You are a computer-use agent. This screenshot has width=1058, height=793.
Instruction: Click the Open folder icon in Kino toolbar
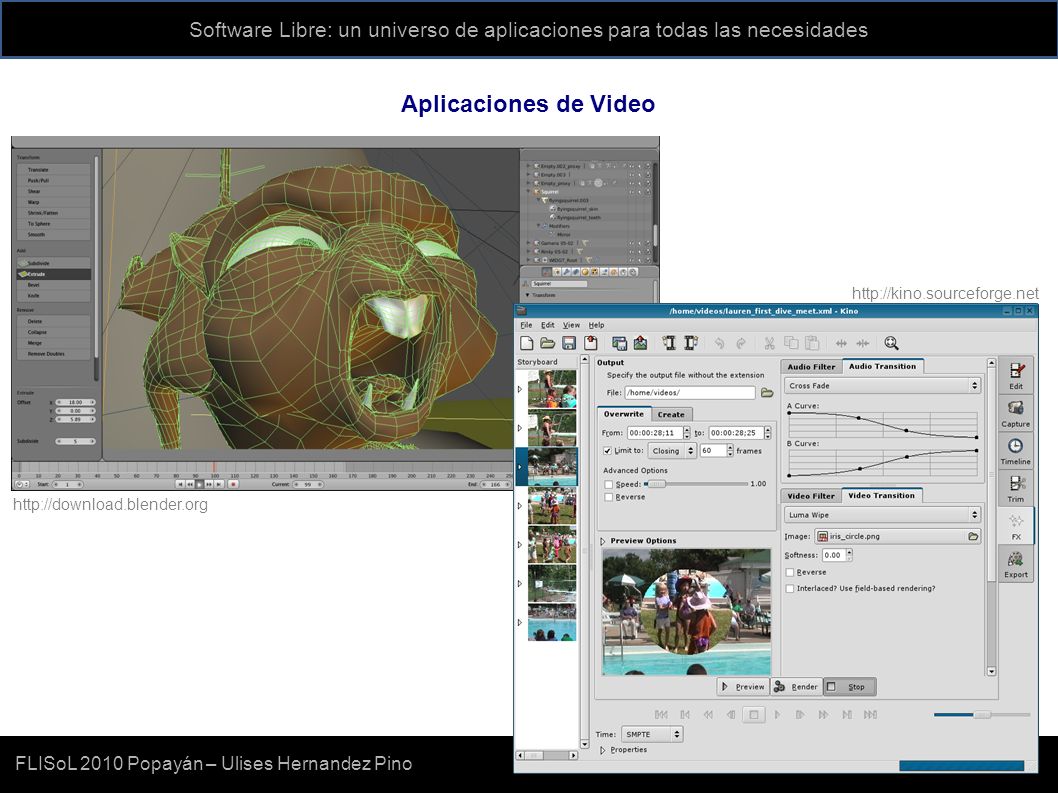[547, 343]
